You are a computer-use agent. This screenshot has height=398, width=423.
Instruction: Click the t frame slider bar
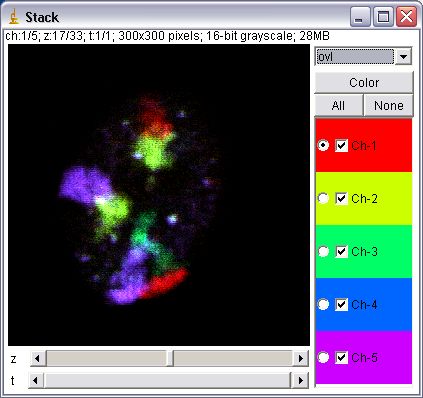(168, 380)
